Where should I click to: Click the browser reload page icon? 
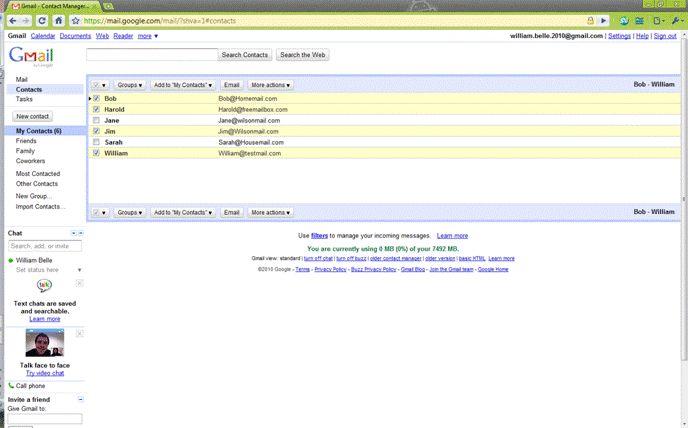(42, 20)
